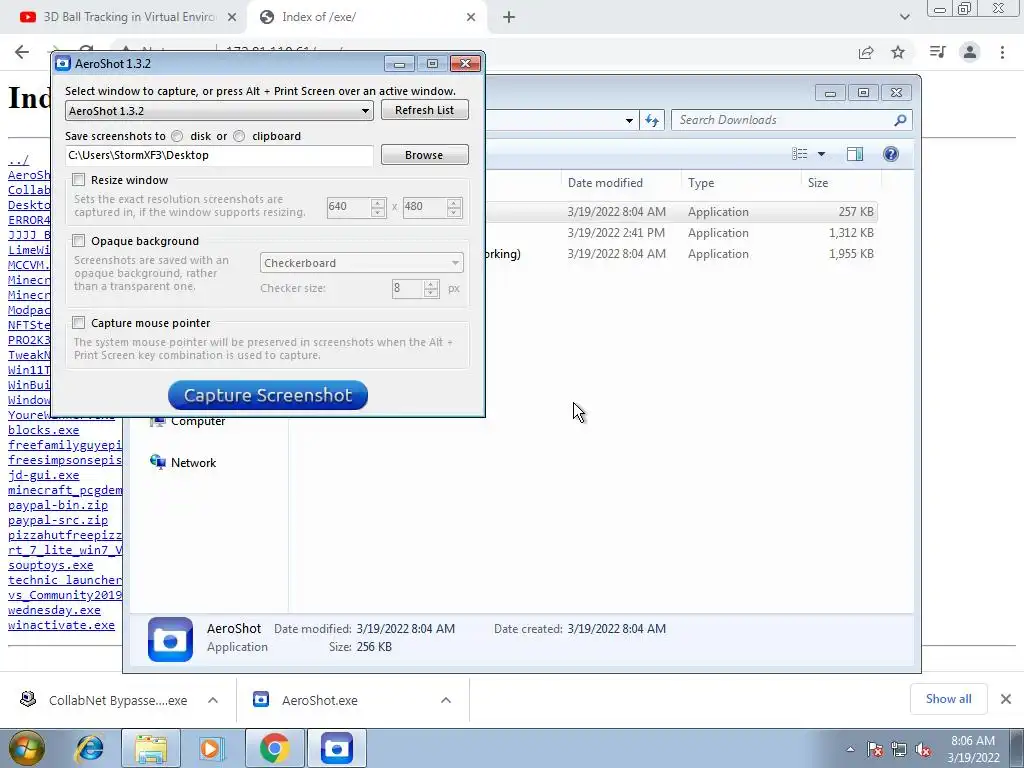
Task: Open the paypal-src.zip link
Action: tap(58, 520)
